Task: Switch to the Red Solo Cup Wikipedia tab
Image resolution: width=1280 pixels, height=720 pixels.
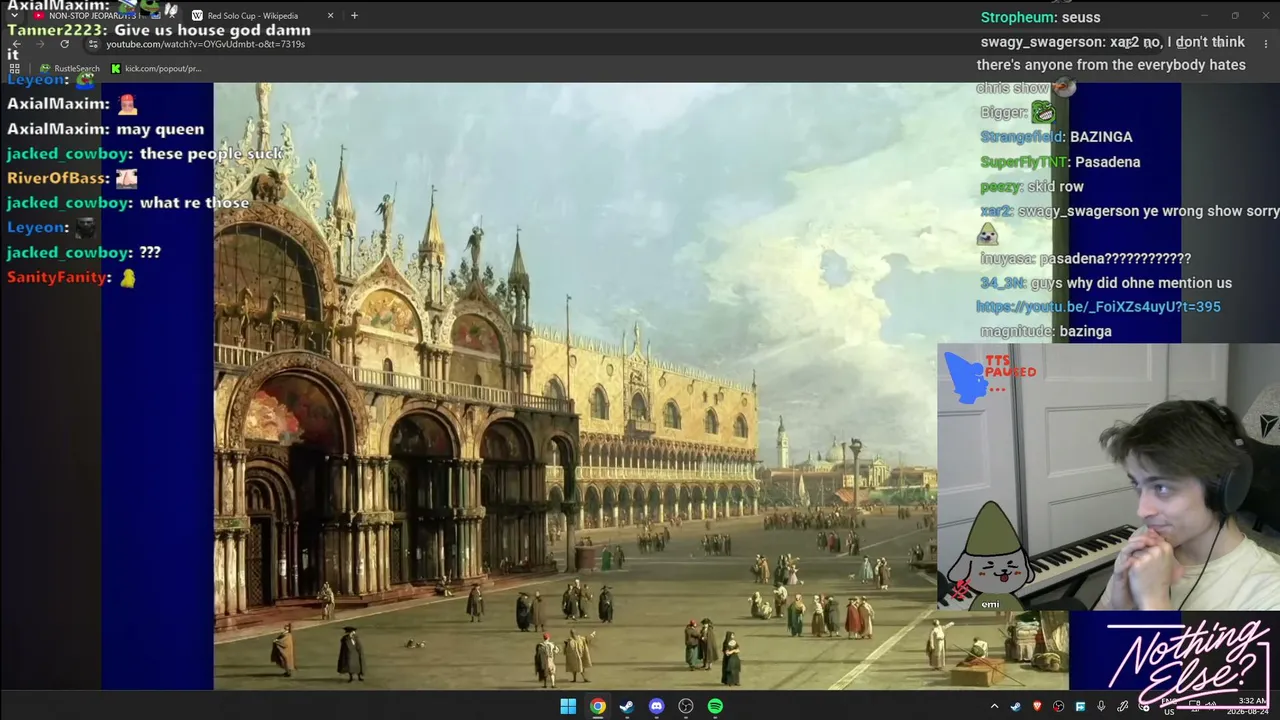Action: 262,15
